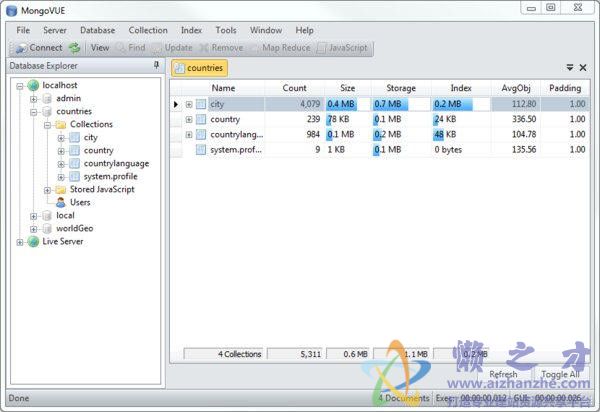The width and height of the screenshot is (600, 412).
Task: Click the Find toolbar button
Action: pyautogui.click(x=131, y=48)
